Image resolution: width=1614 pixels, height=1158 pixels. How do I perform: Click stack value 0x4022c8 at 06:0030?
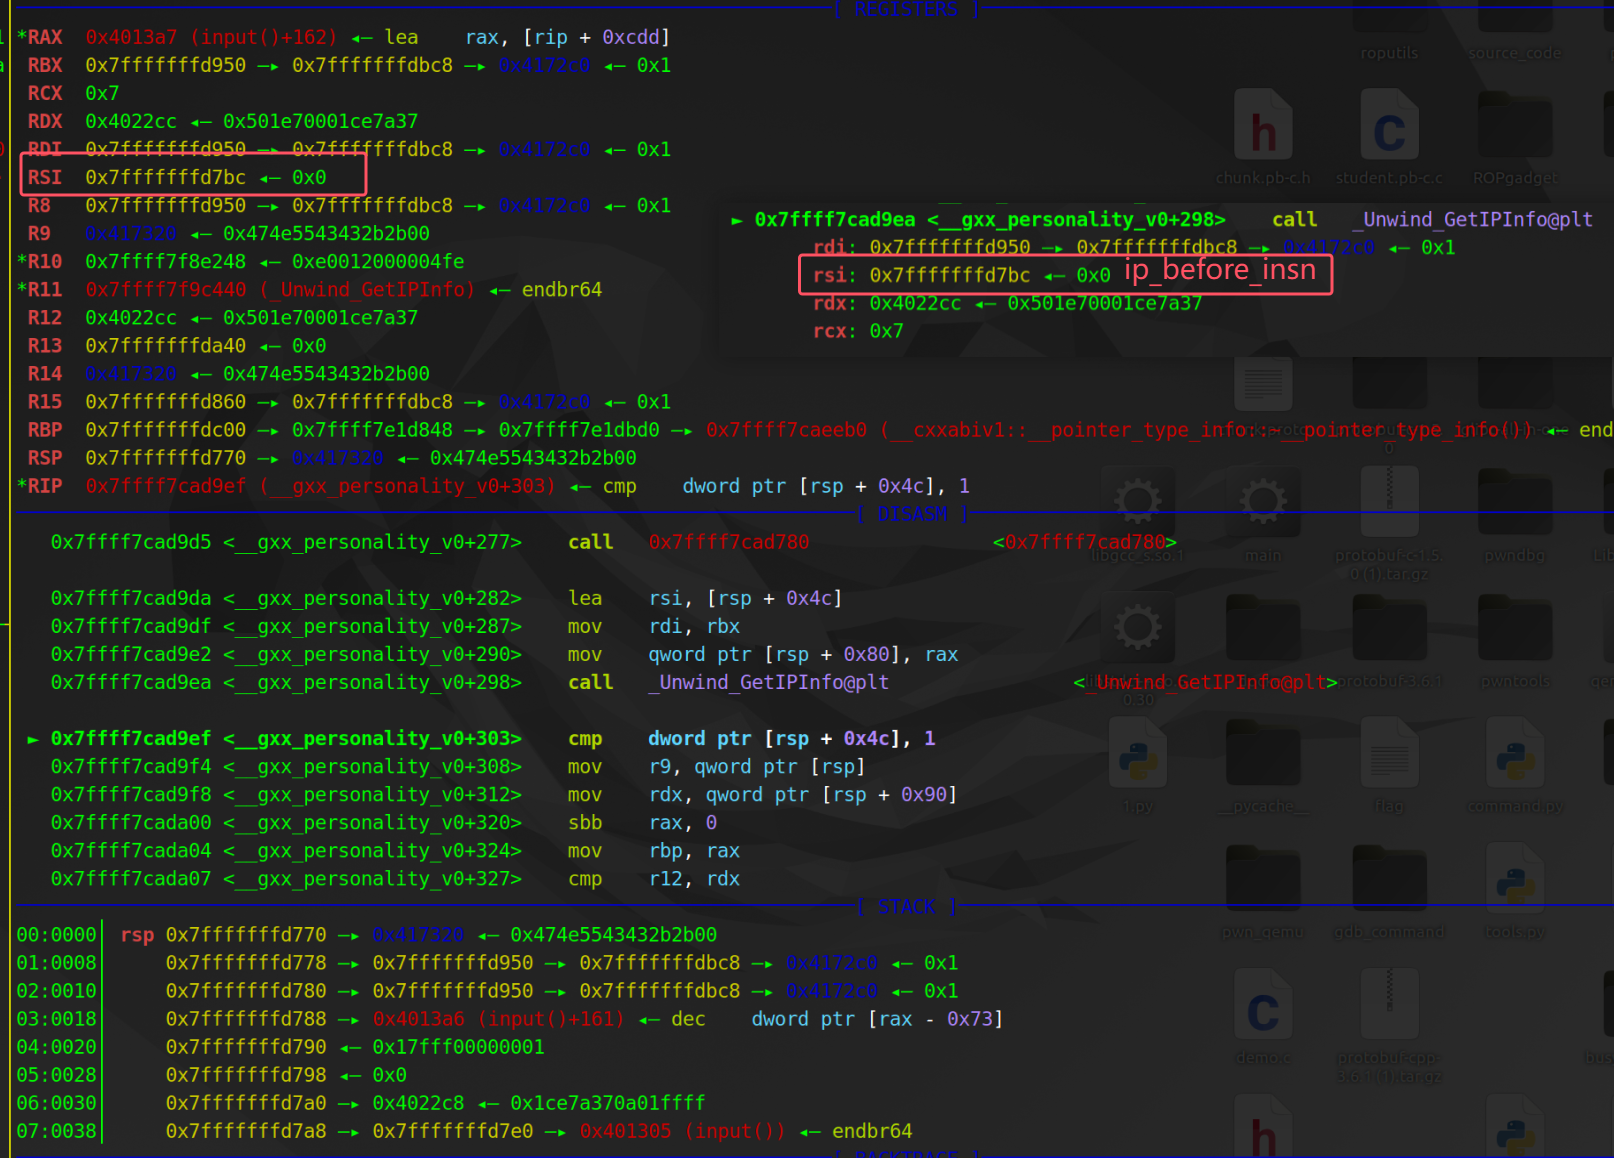click(x=418, y=1103)
